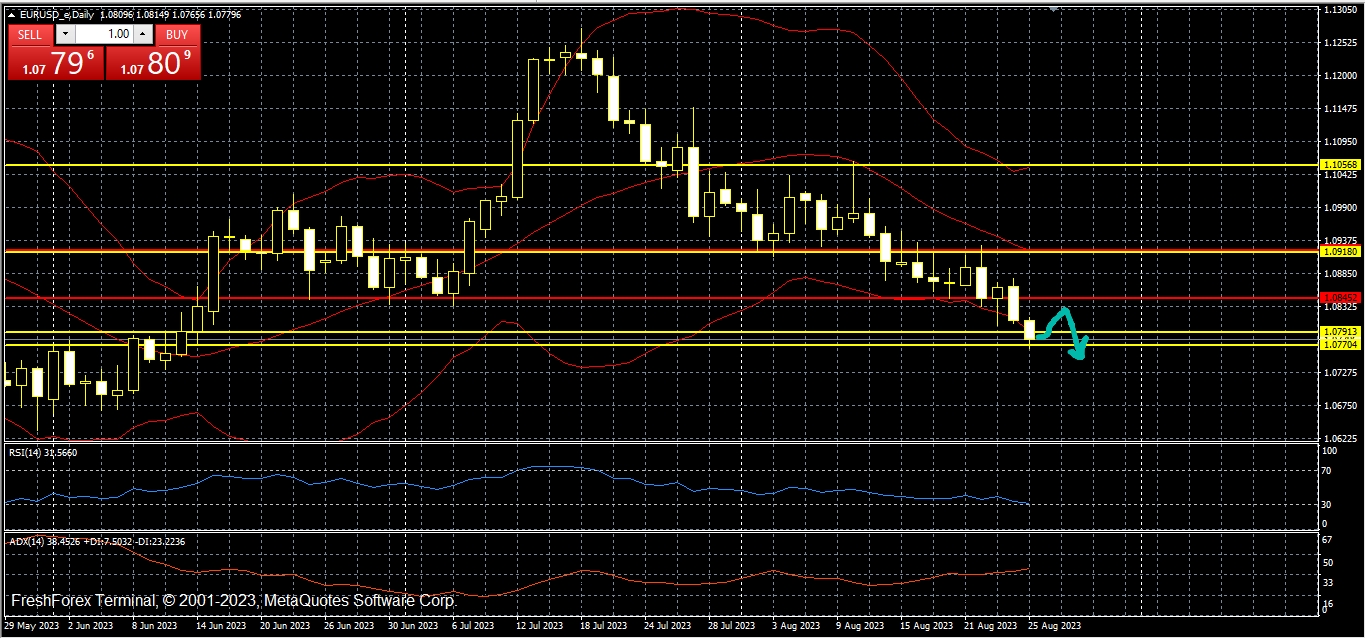Click the 25 Aug 2023 date label
The width and height of the screenshot is (1365, 638).
(x=1055, y=625)
